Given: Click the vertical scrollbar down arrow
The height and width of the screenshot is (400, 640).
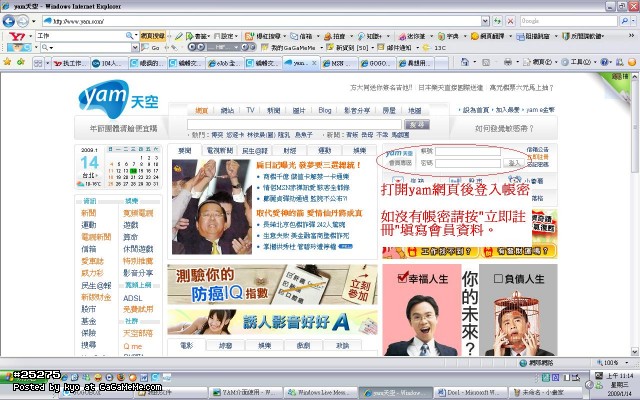Looking at the screenshot, I should (635, 351).
